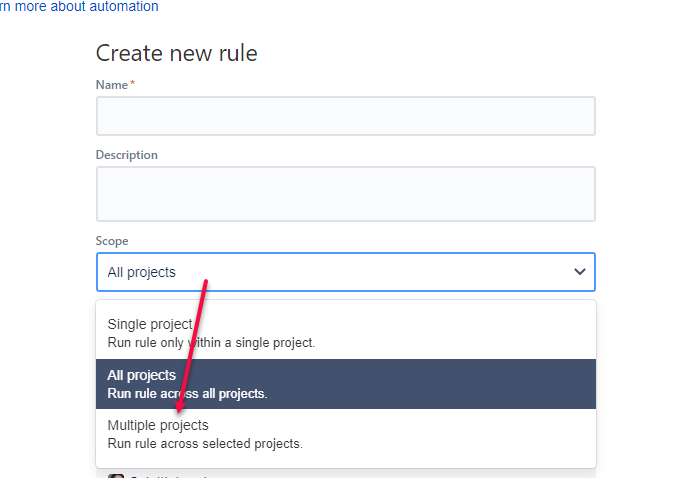Click the chevron arrow in Scope field

pos(580,272)
